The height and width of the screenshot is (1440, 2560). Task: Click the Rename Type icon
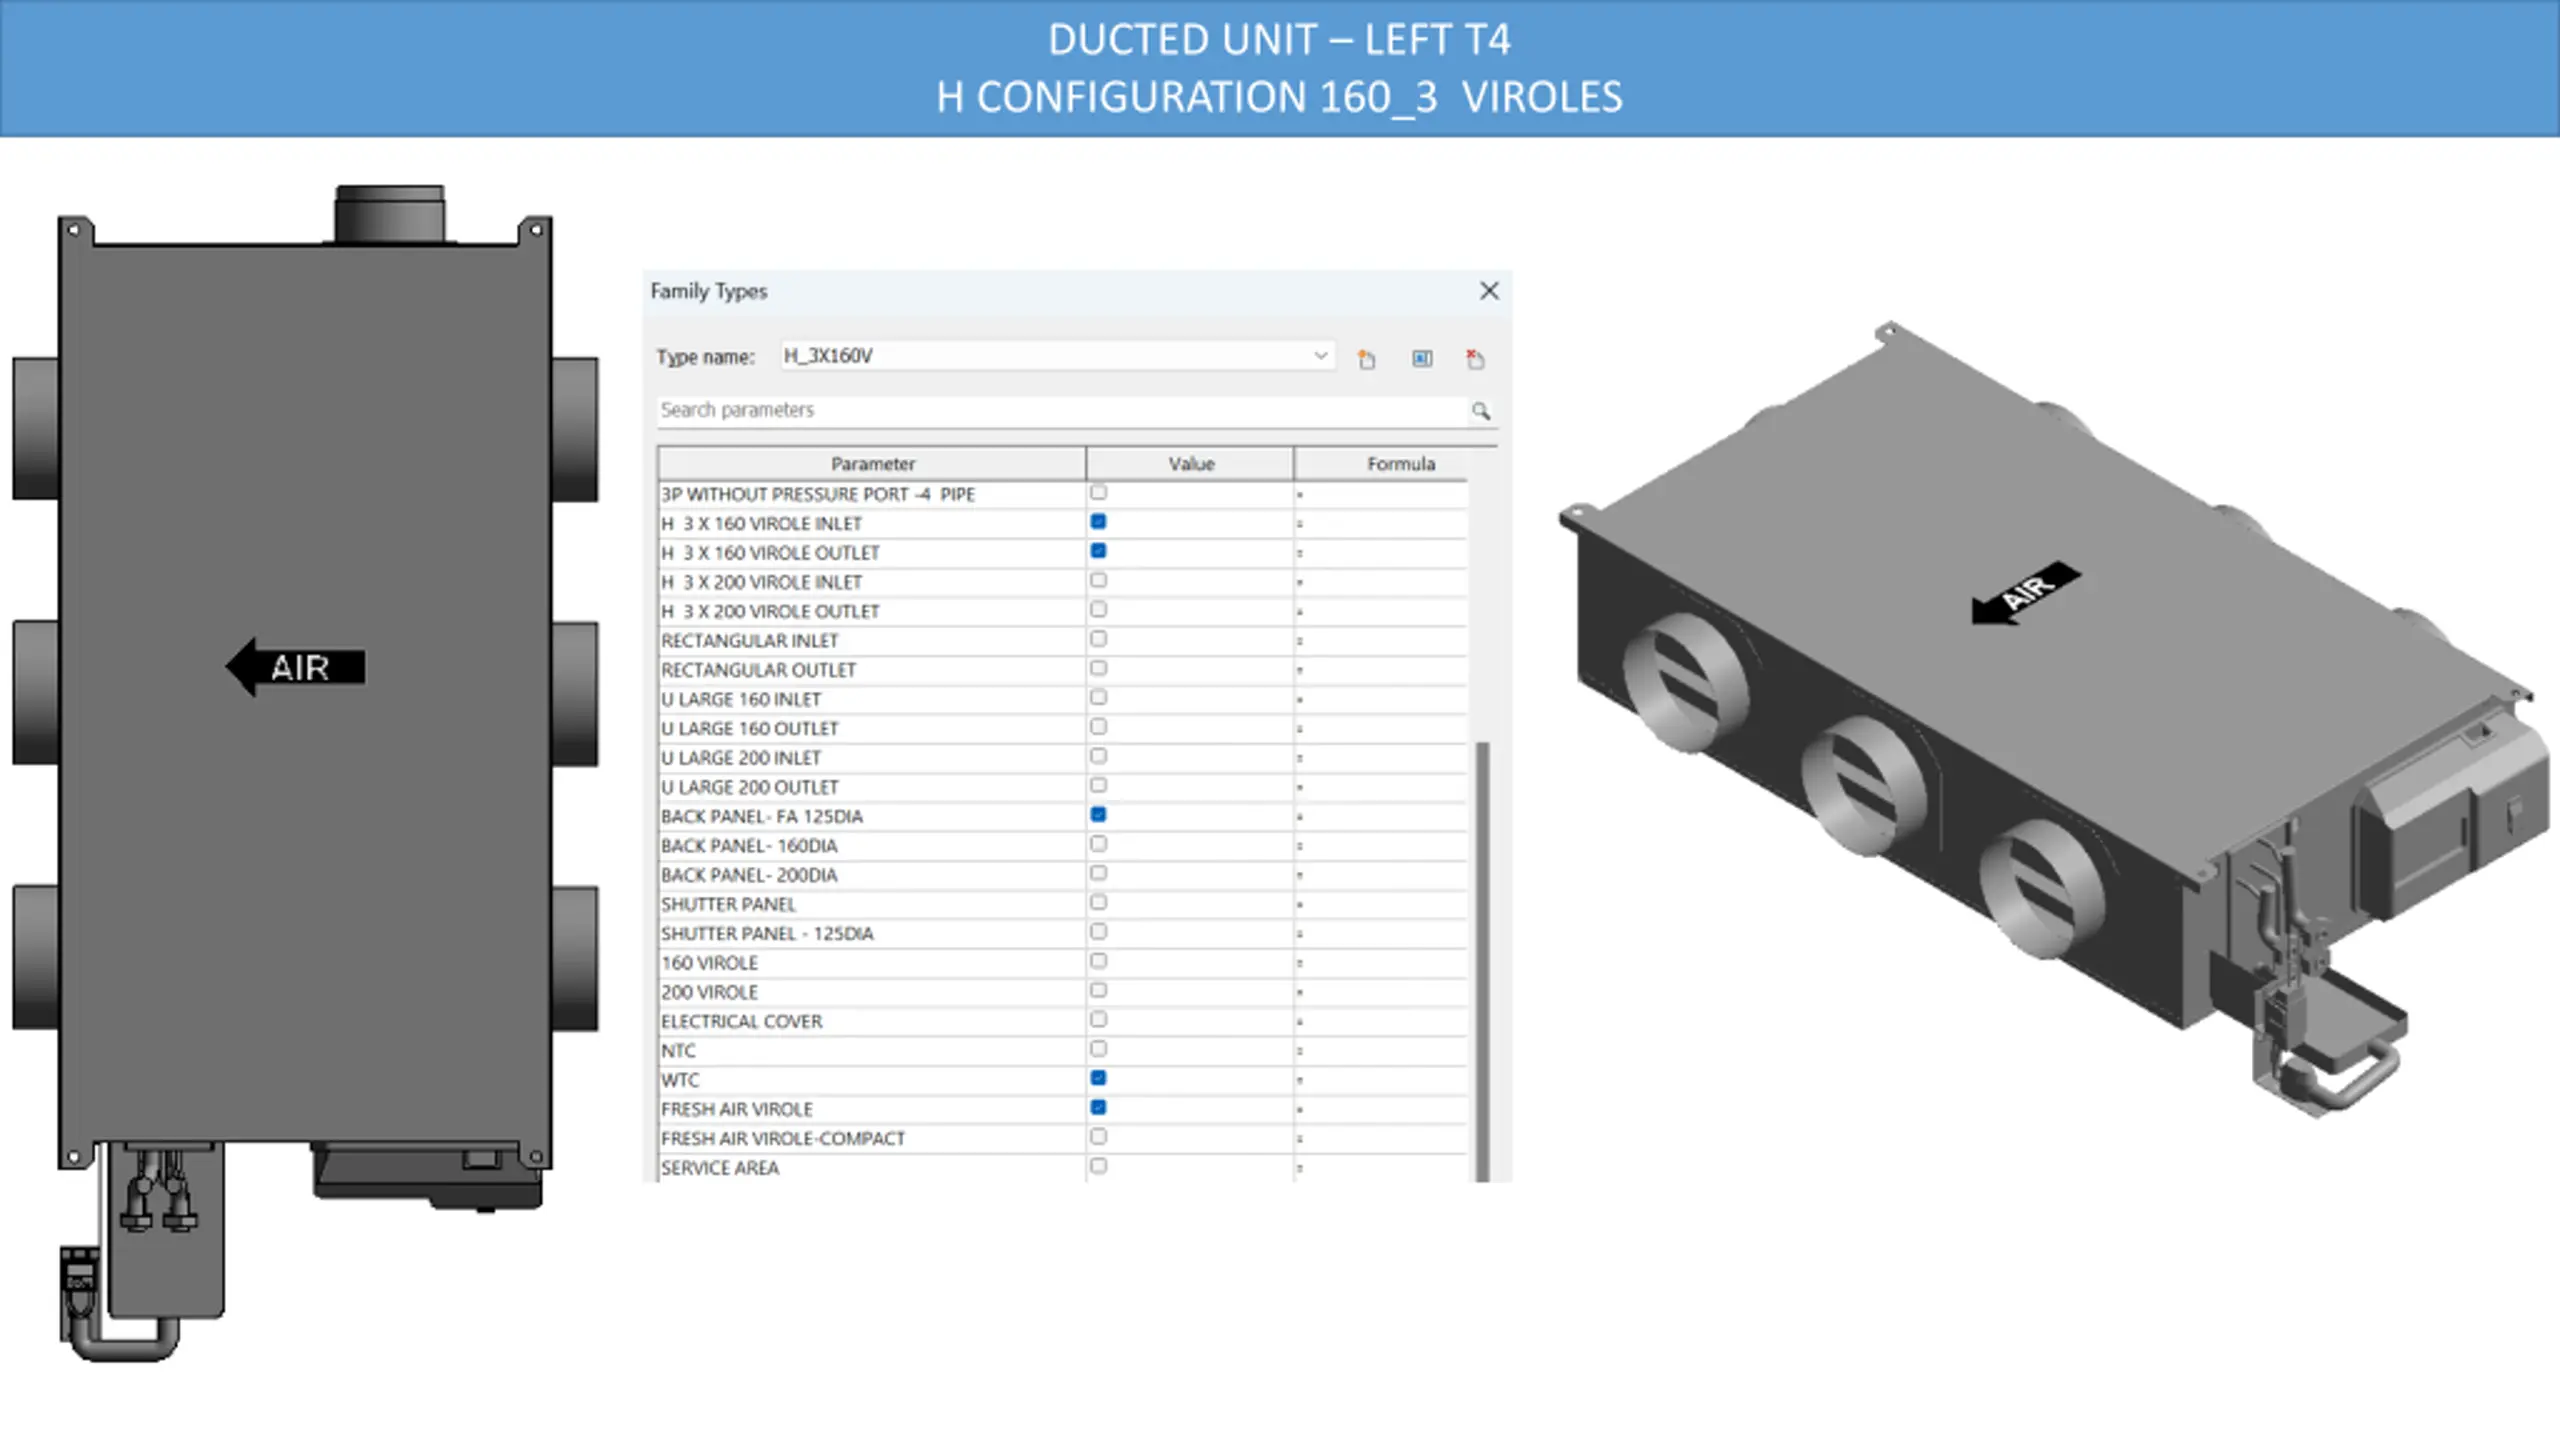click(x=1421, y=358)
